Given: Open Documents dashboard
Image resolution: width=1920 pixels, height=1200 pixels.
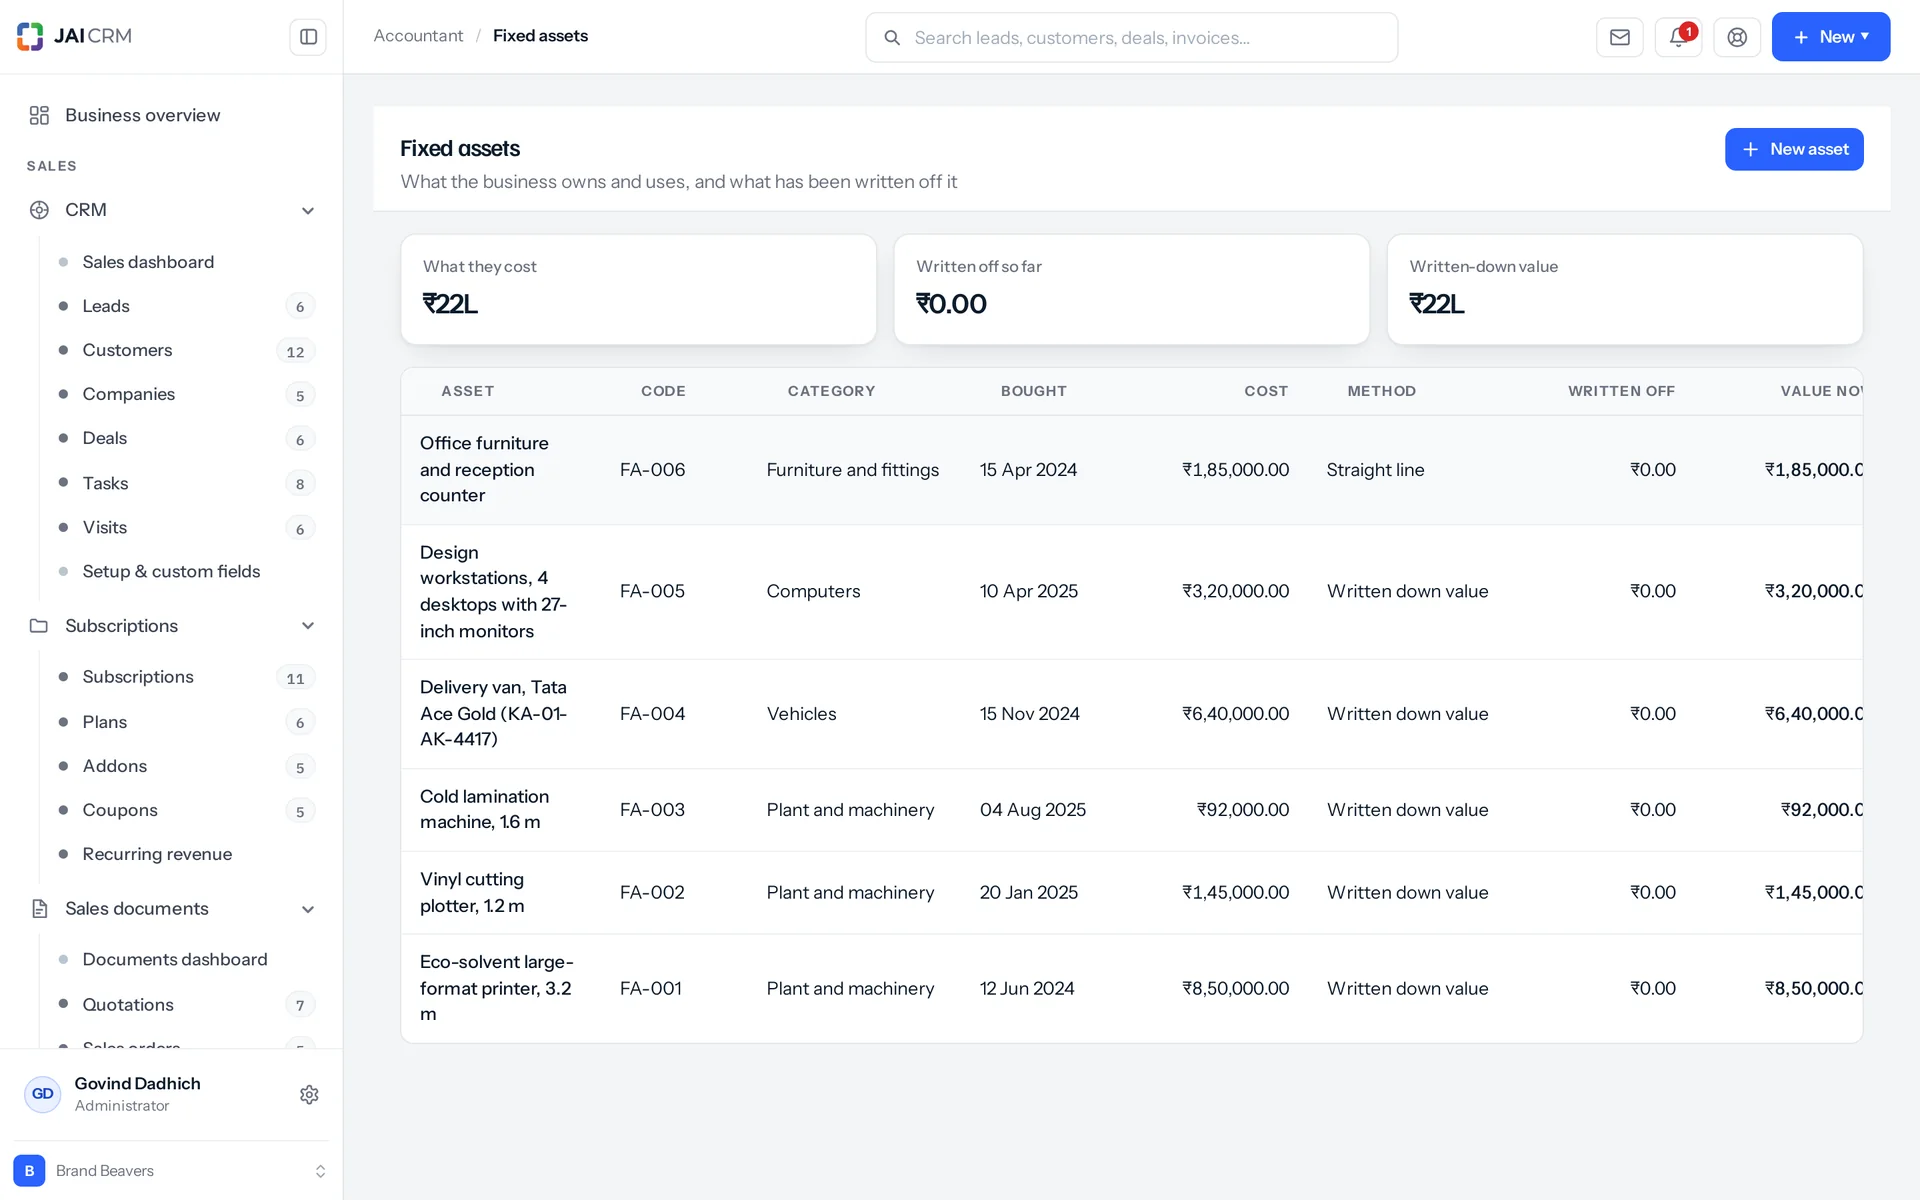Looking at the screenshot, I should pyautogui.click(x=175, y=959).
